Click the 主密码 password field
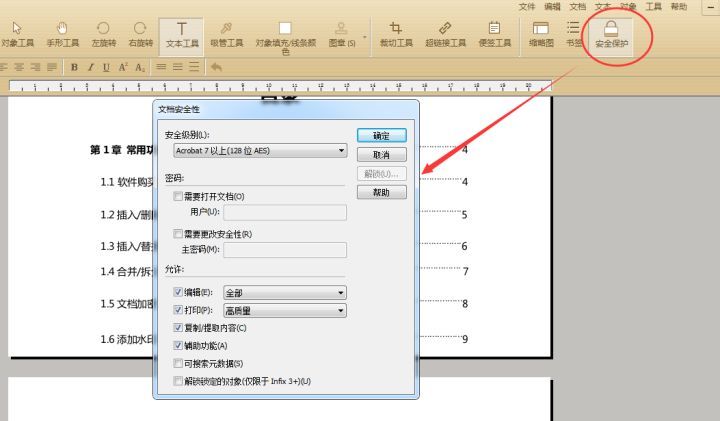 tap(285, 250)
